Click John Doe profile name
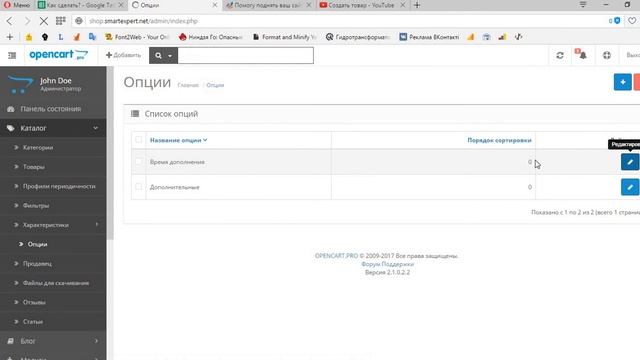 pos(56,80)
